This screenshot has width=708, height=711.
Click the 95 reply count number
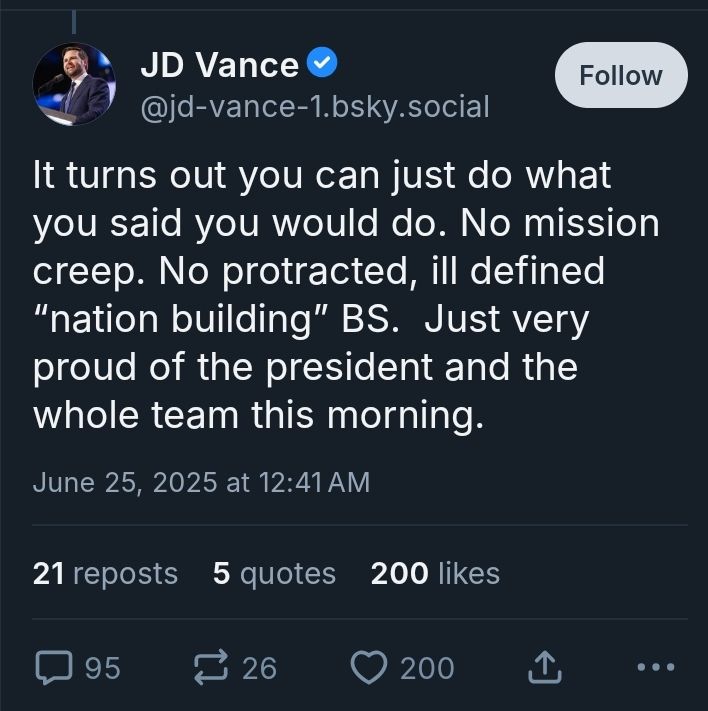pyautogui.click(x=103, y=668)
